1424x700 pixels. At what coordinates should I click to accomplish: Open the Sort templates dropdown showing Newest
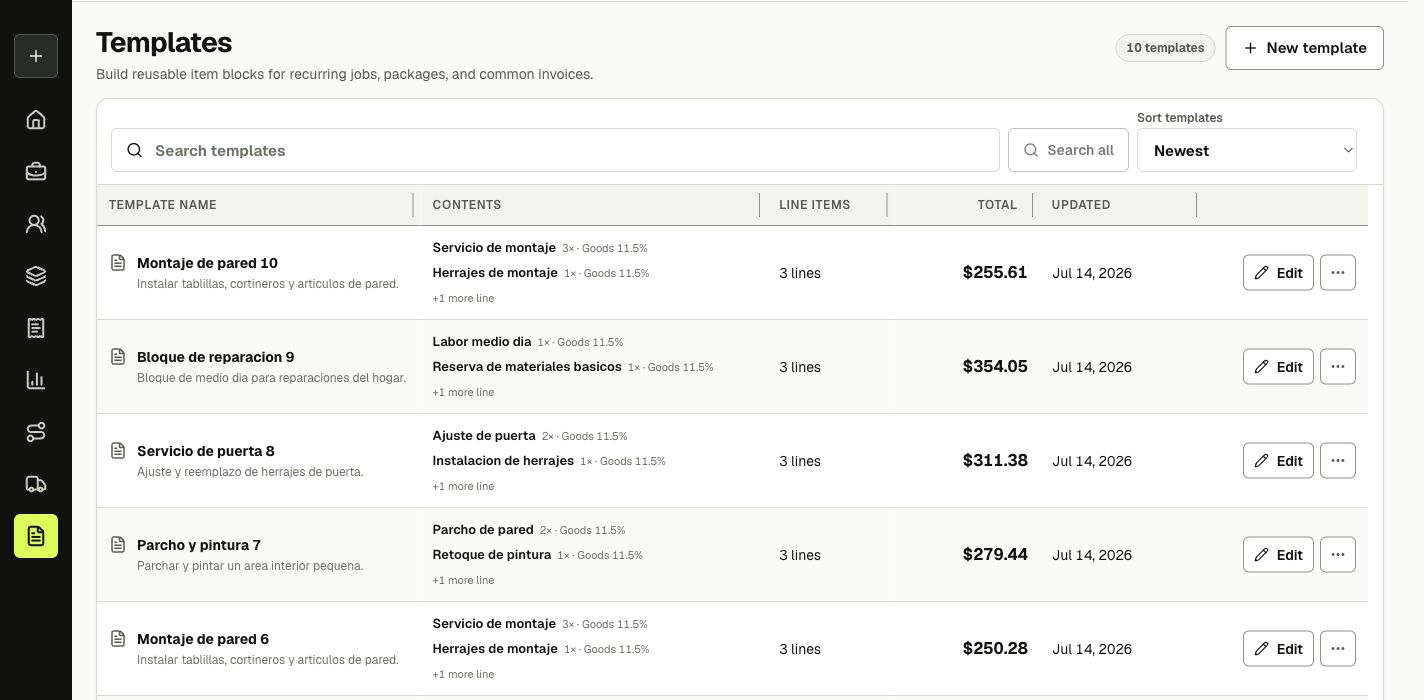coord(1247,150)
